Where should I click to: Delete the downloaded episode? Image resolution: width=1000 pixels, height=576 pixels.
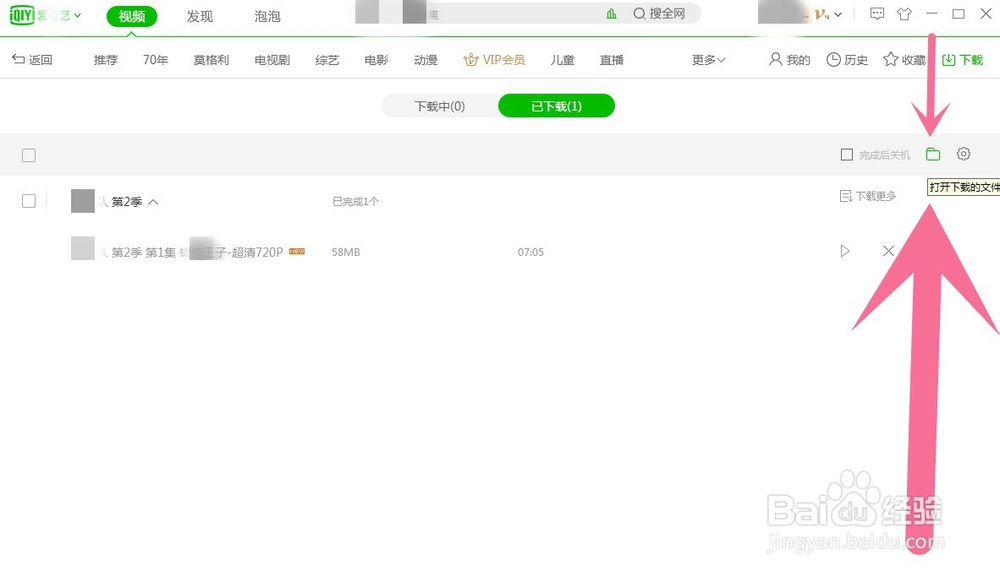888,251
